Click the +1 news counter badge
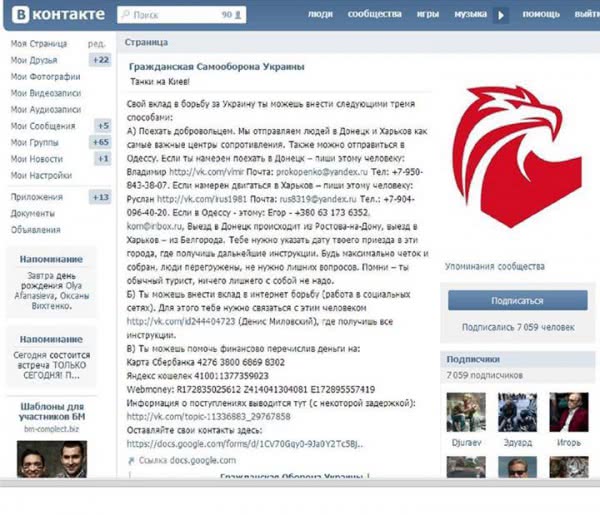The height and width of the screenshot is (515, 600). point(102,159)
